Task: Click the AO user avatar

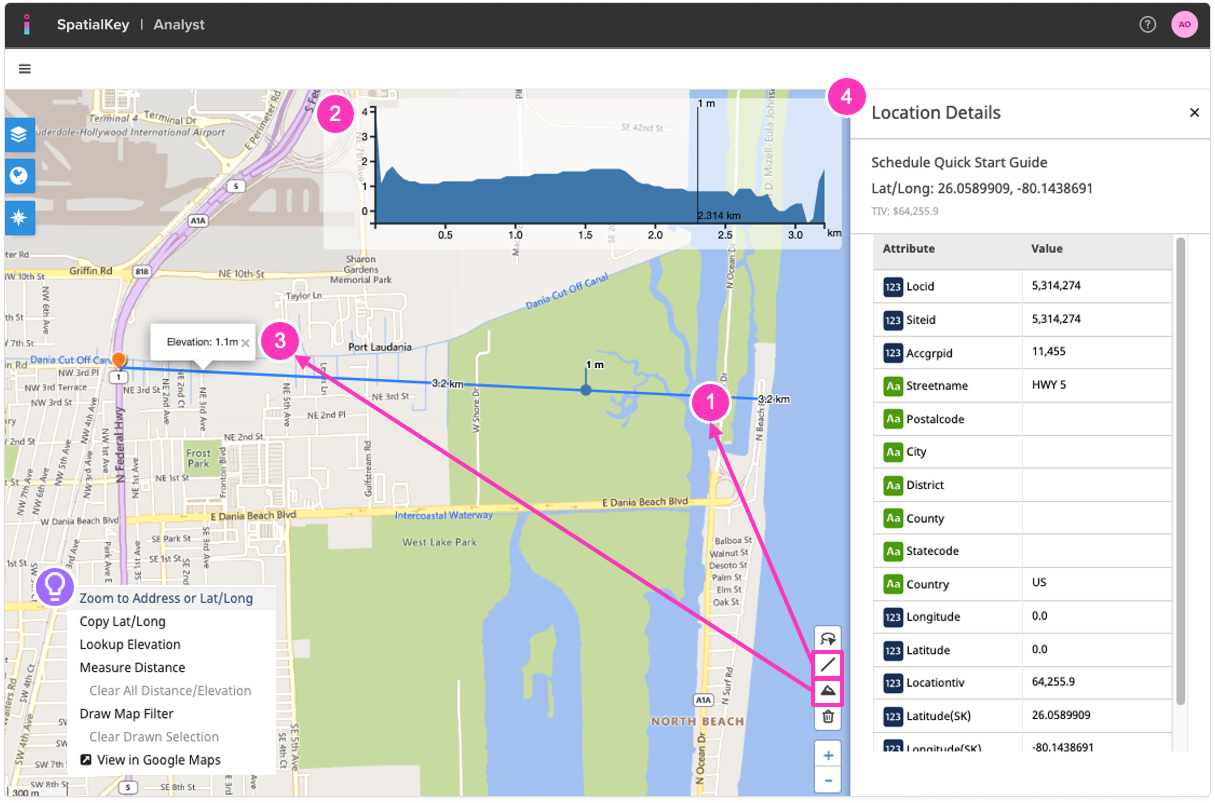Action: pos(1184,24)
